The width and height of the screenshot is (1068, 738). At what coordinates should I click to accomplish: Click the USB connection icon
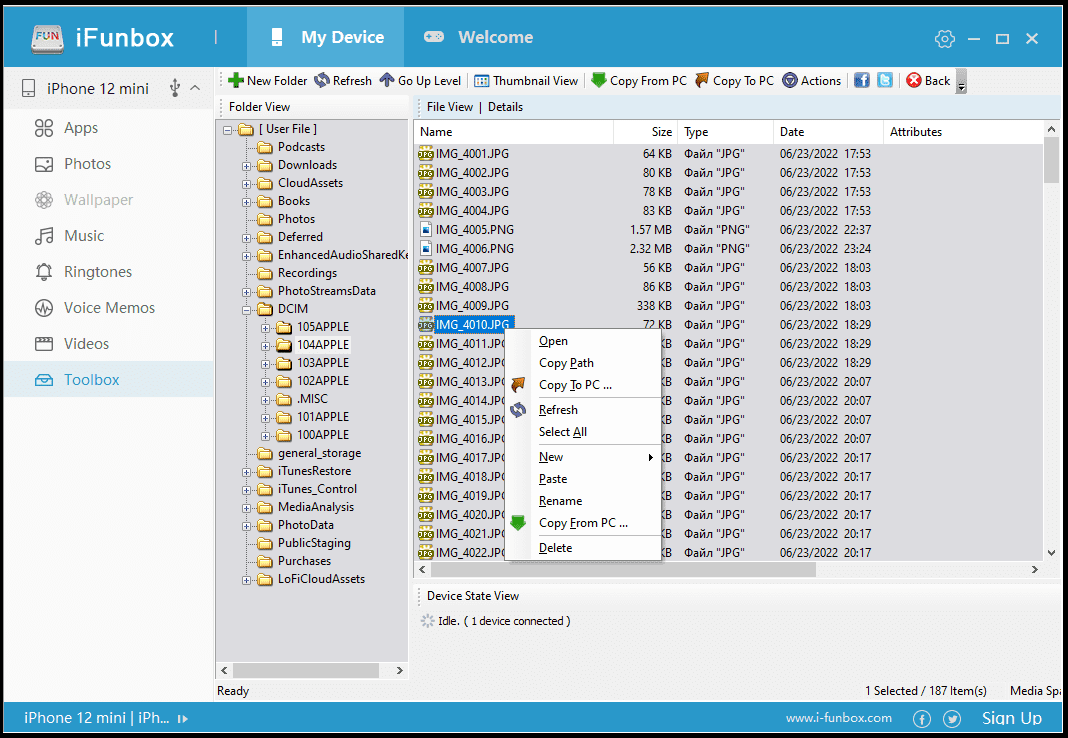click(175, 88)
